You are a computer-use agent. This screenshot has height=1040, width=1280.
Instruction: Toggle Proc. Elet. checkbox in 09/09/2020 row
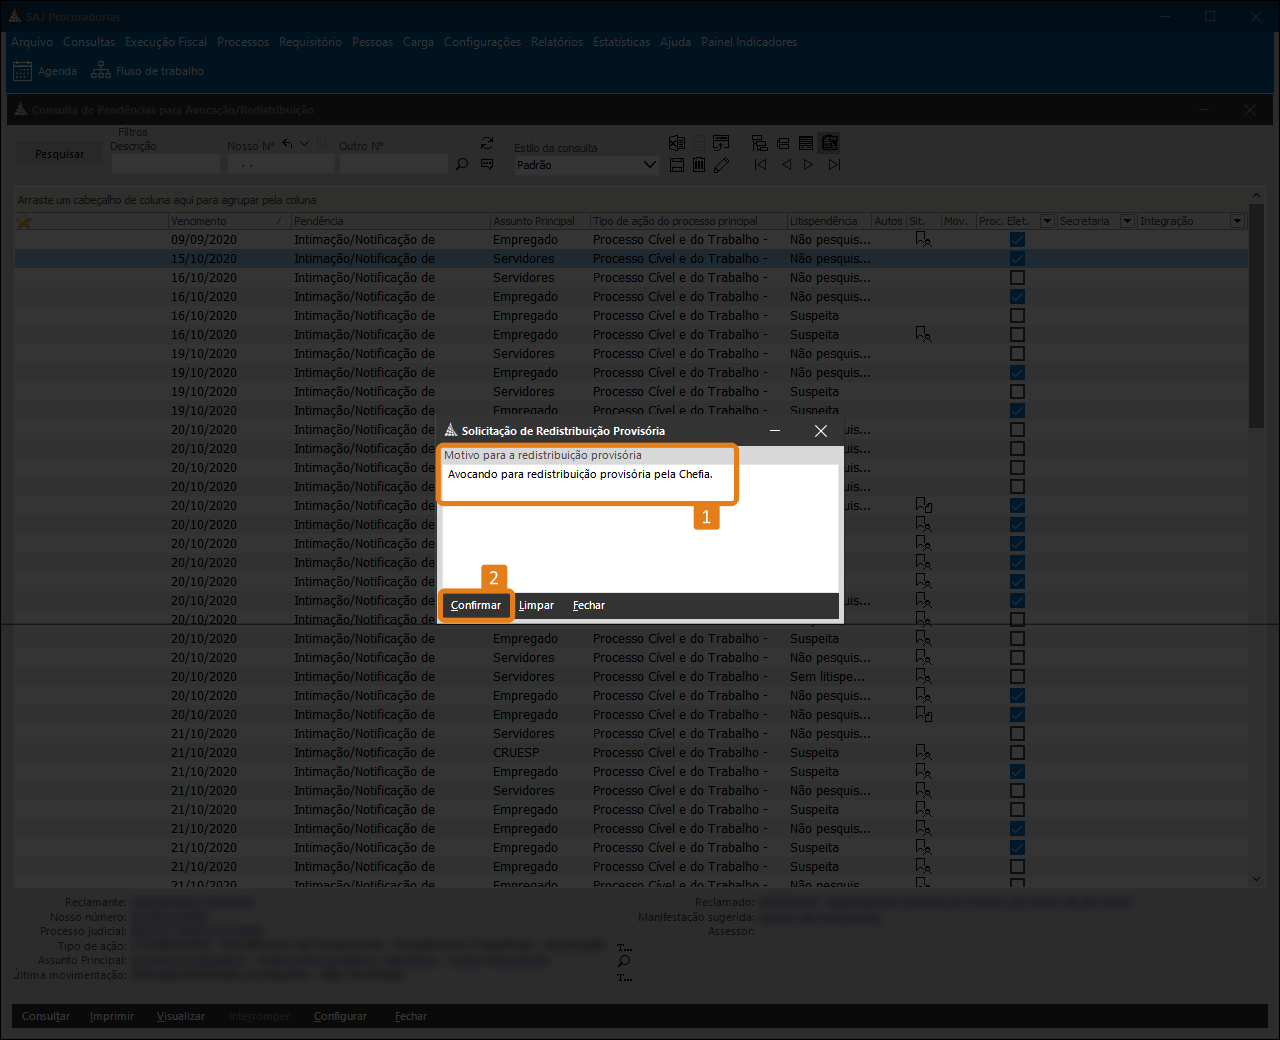click(x=1017, y=240)
